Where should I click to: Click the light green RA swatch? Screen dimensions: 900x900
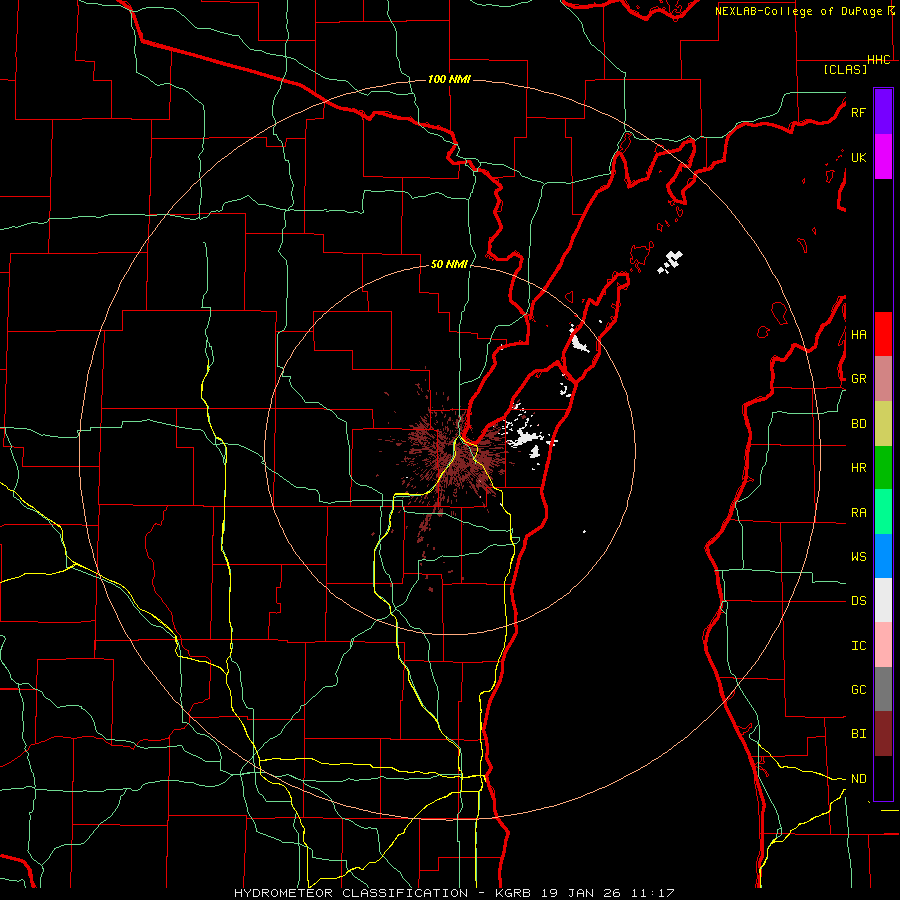click(883, 511)
